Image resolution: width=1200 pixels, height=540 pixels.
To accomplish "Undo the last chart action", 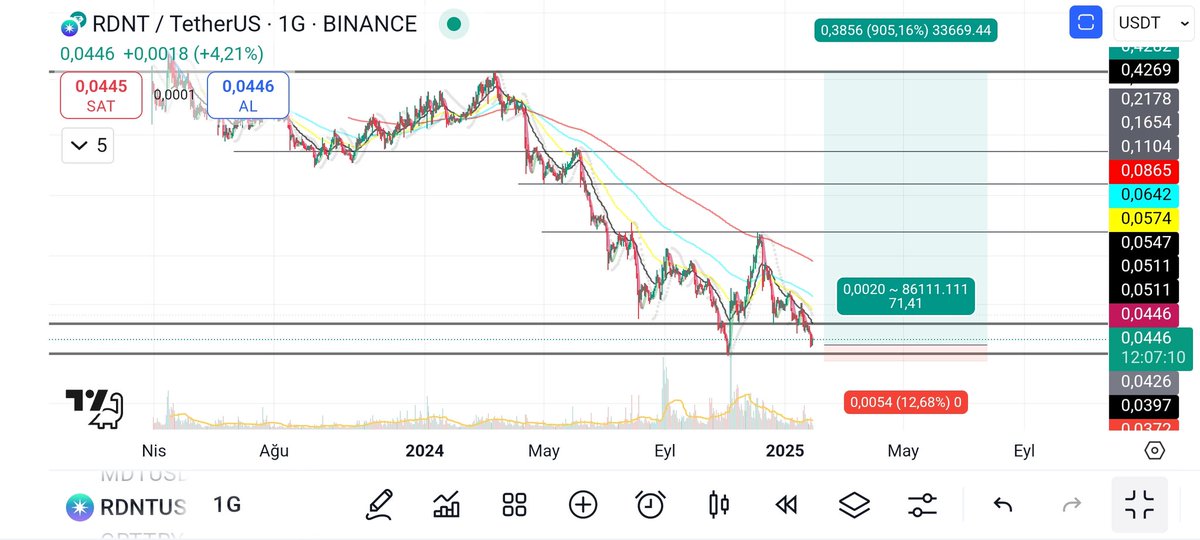I will pyautogui.click(x=1003, y=505).
